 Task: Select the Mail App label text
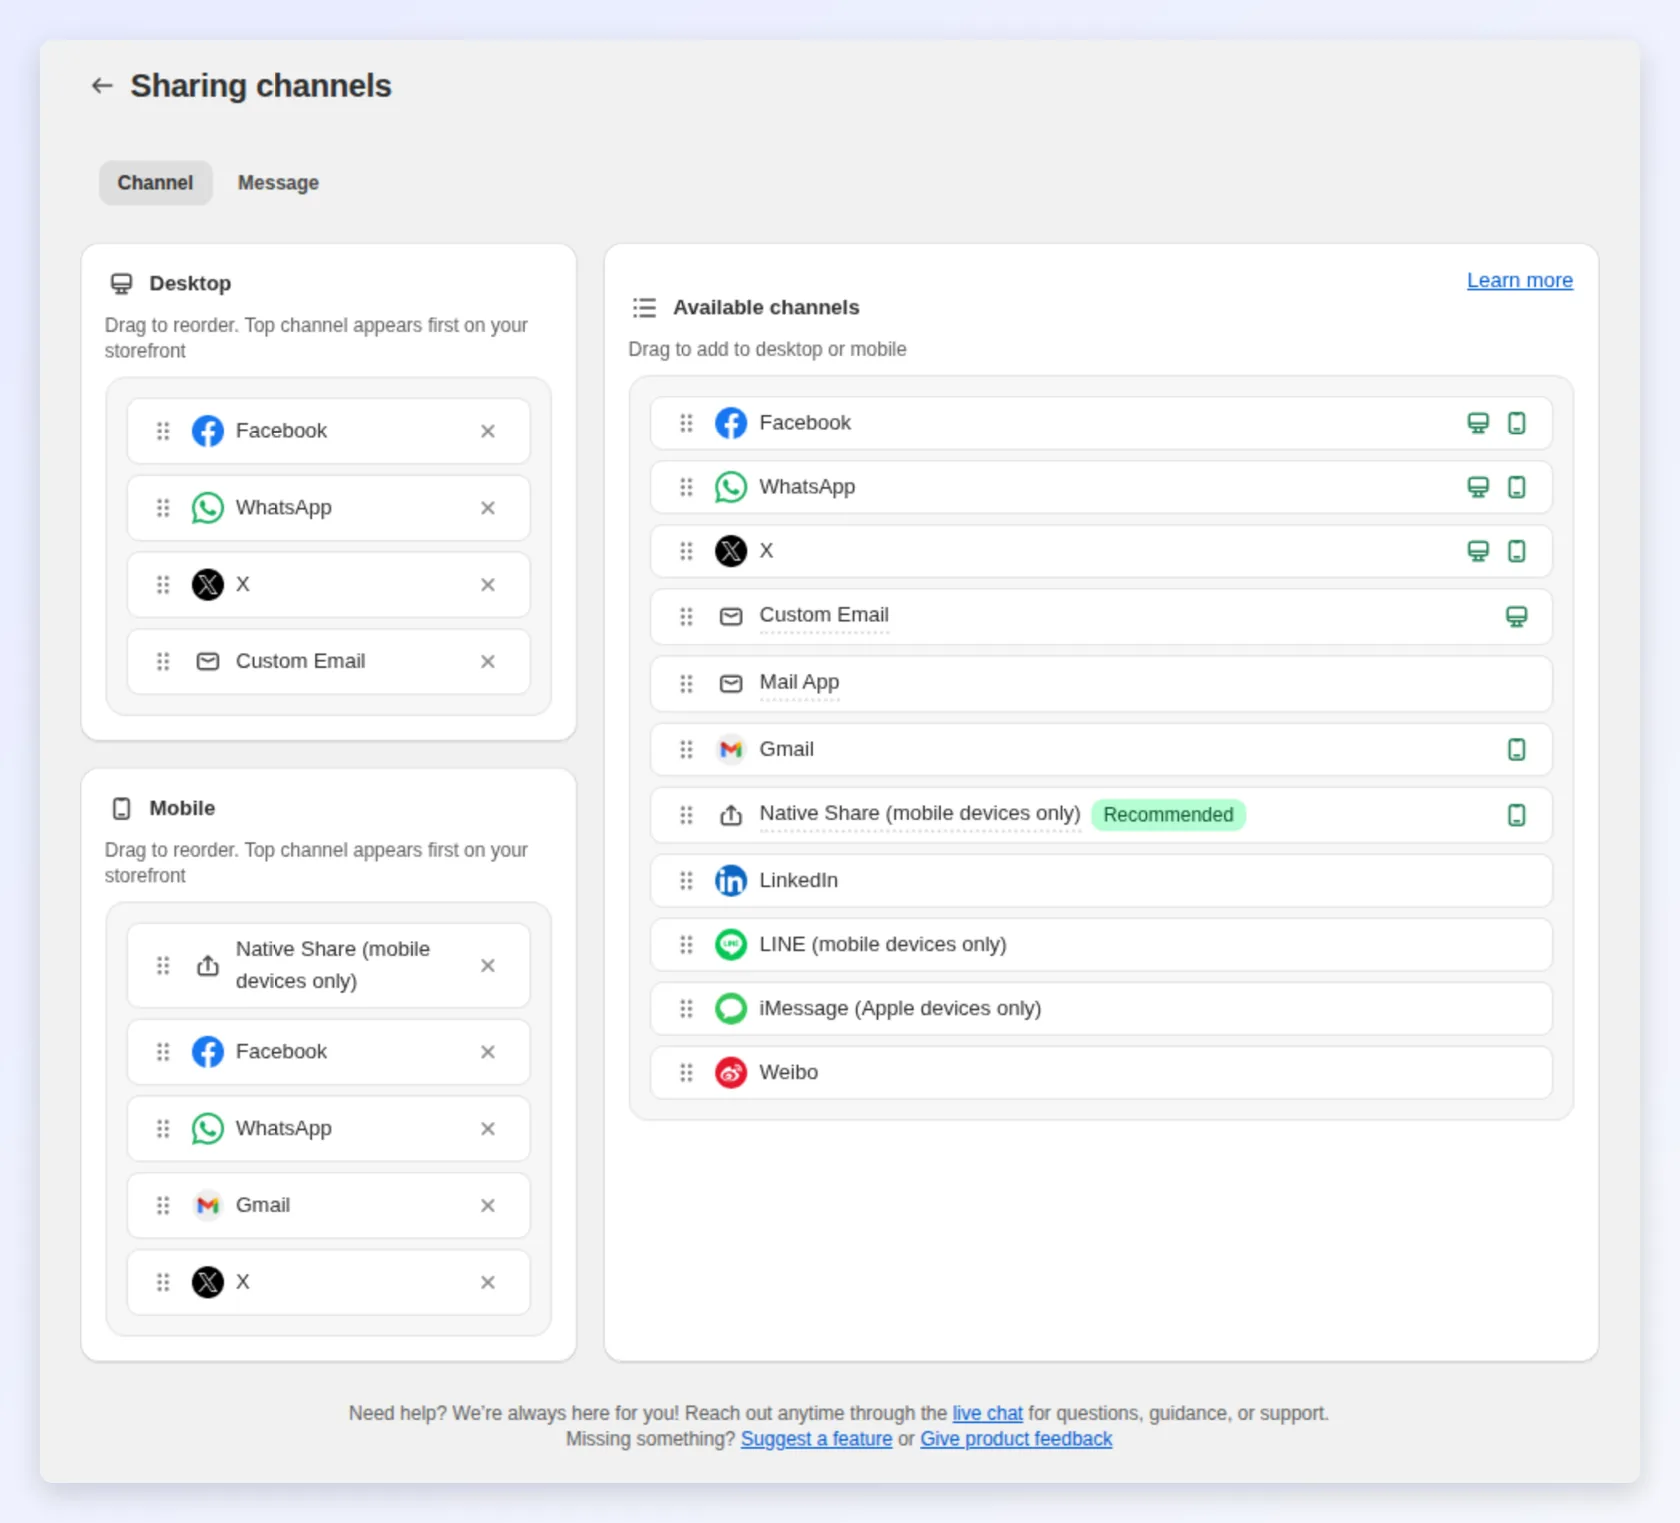point(799,682)
